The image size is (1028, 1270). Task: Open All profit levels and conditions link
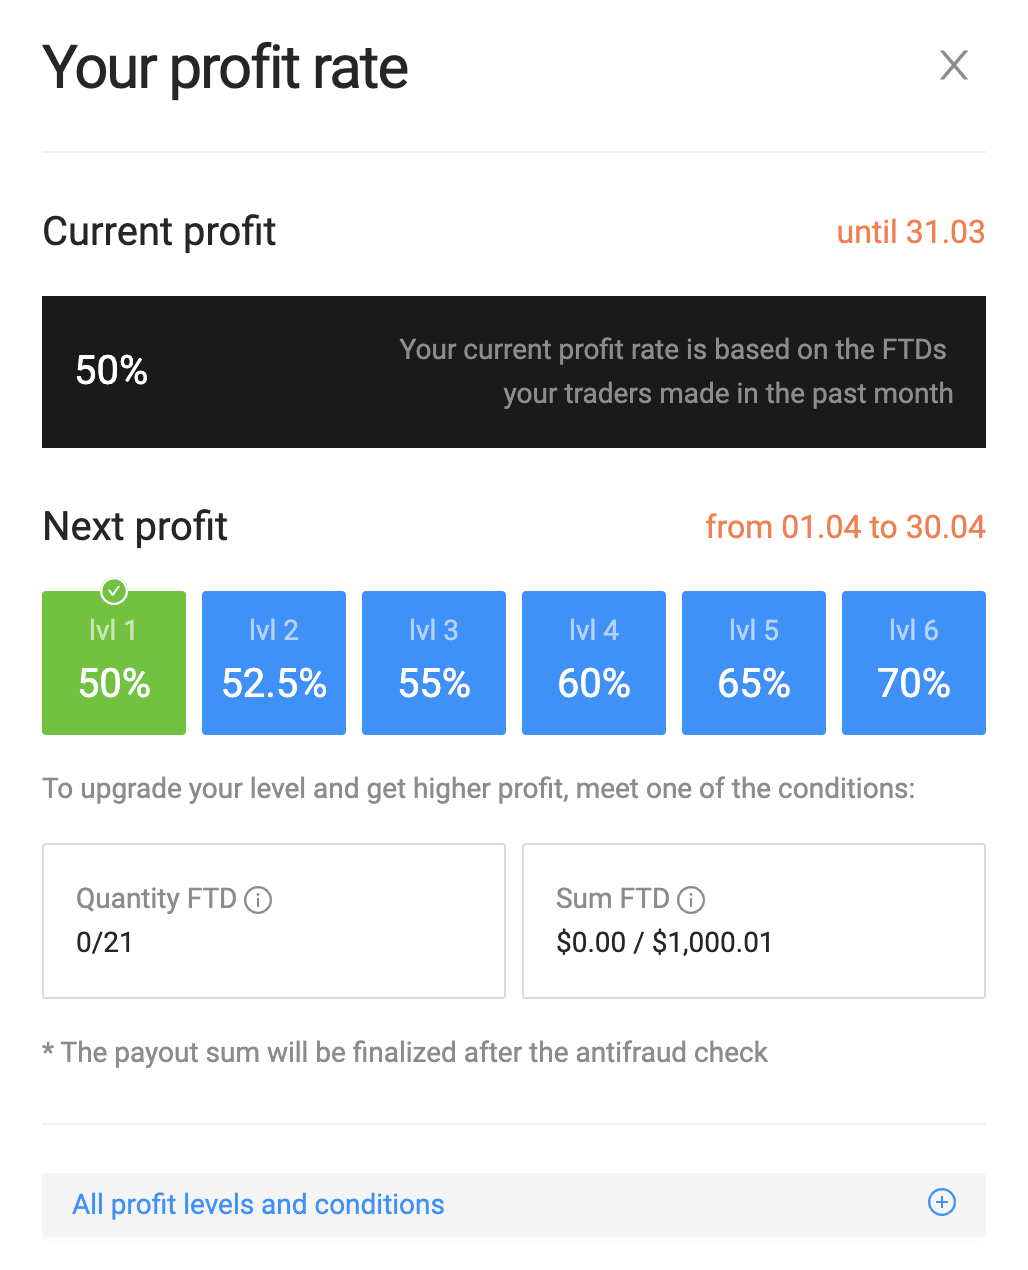pos(258,1204)
